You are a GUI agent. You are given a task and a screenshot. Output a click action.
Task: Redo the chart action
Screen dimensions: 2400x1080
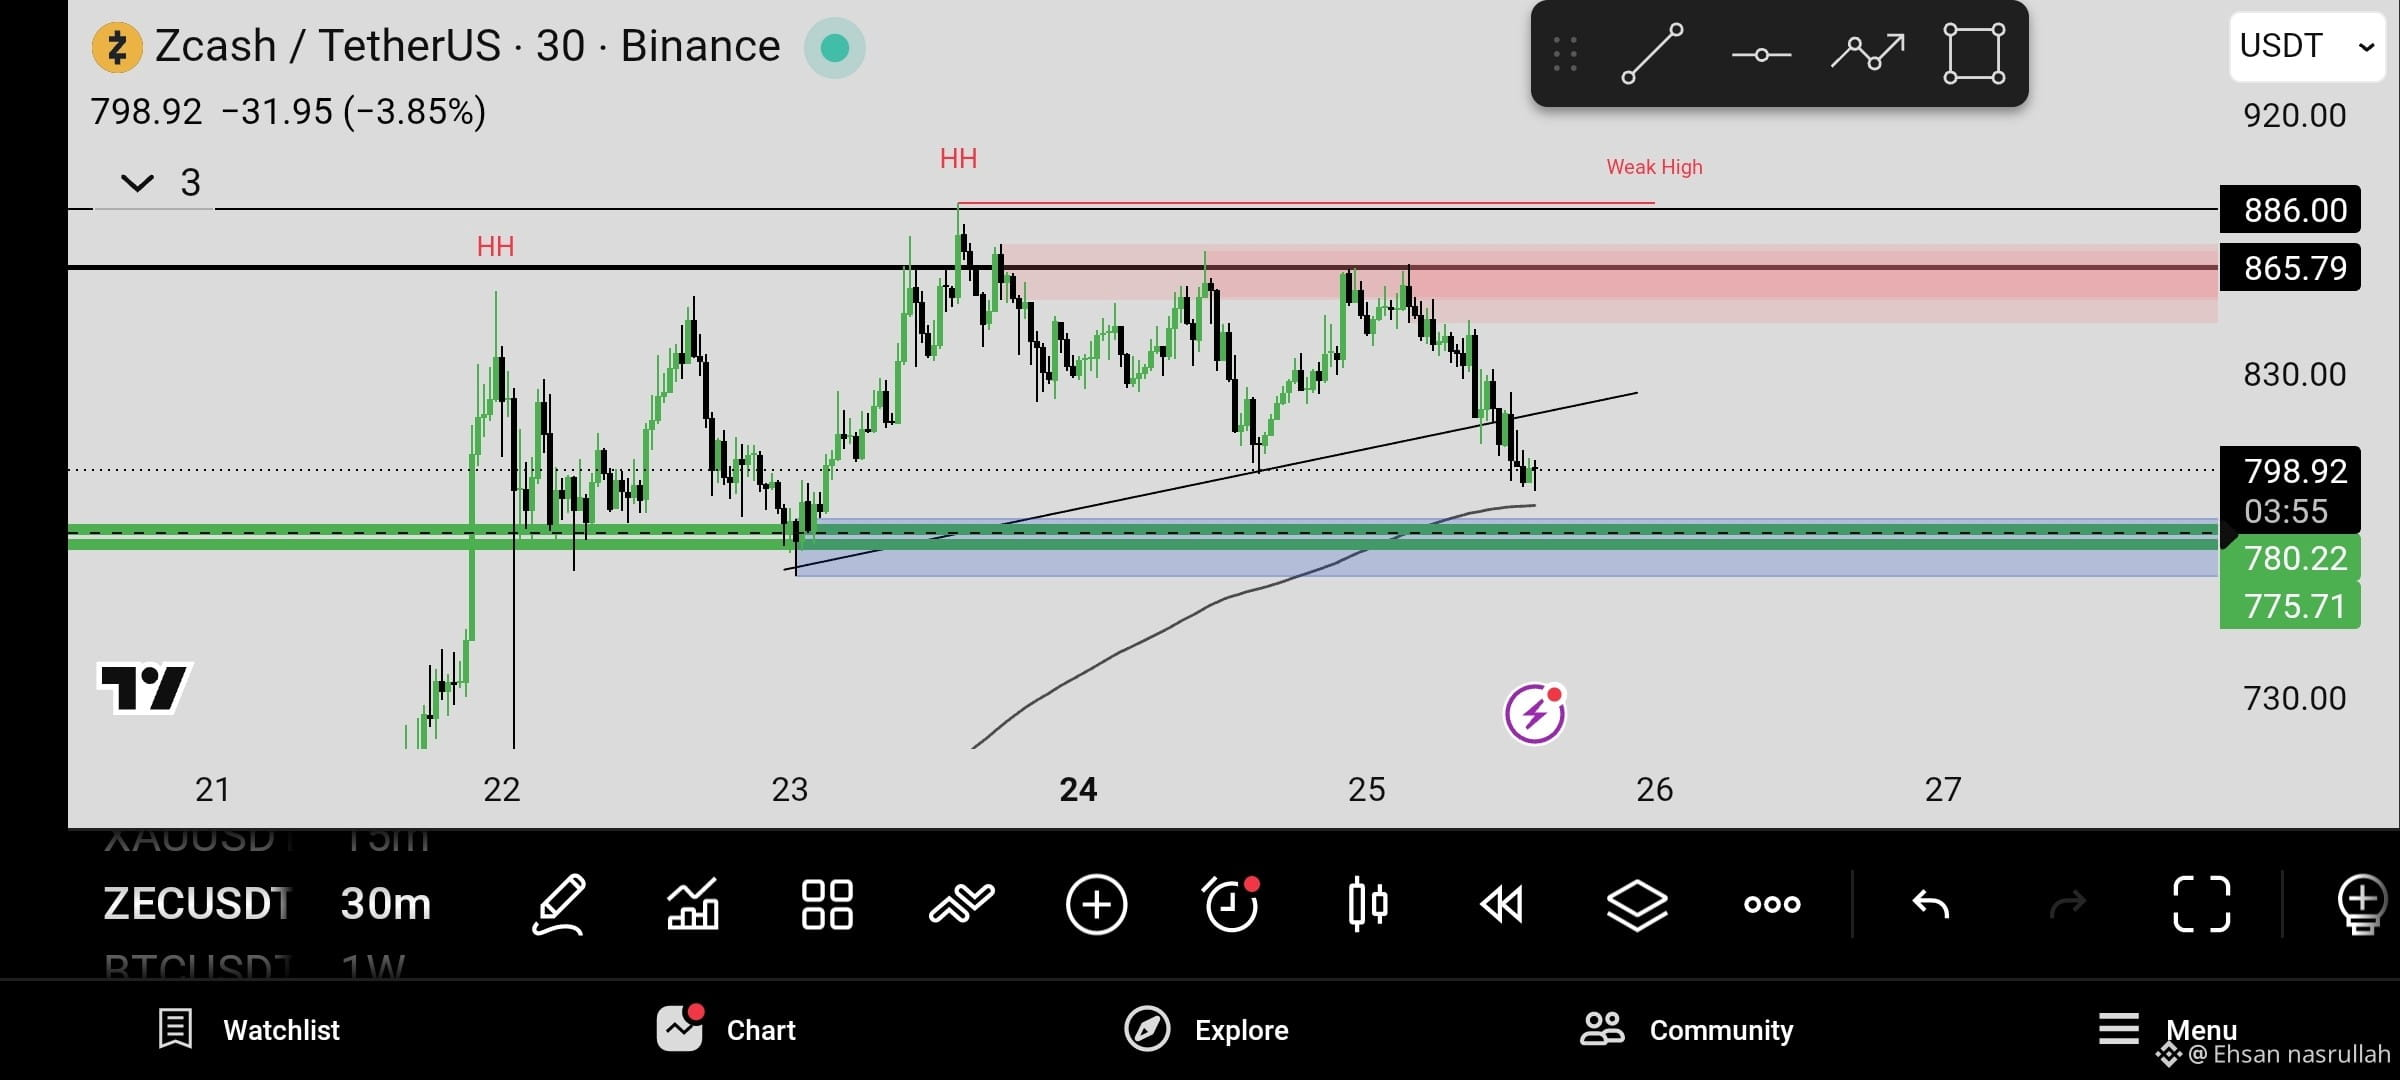[x=2067, y=905]
